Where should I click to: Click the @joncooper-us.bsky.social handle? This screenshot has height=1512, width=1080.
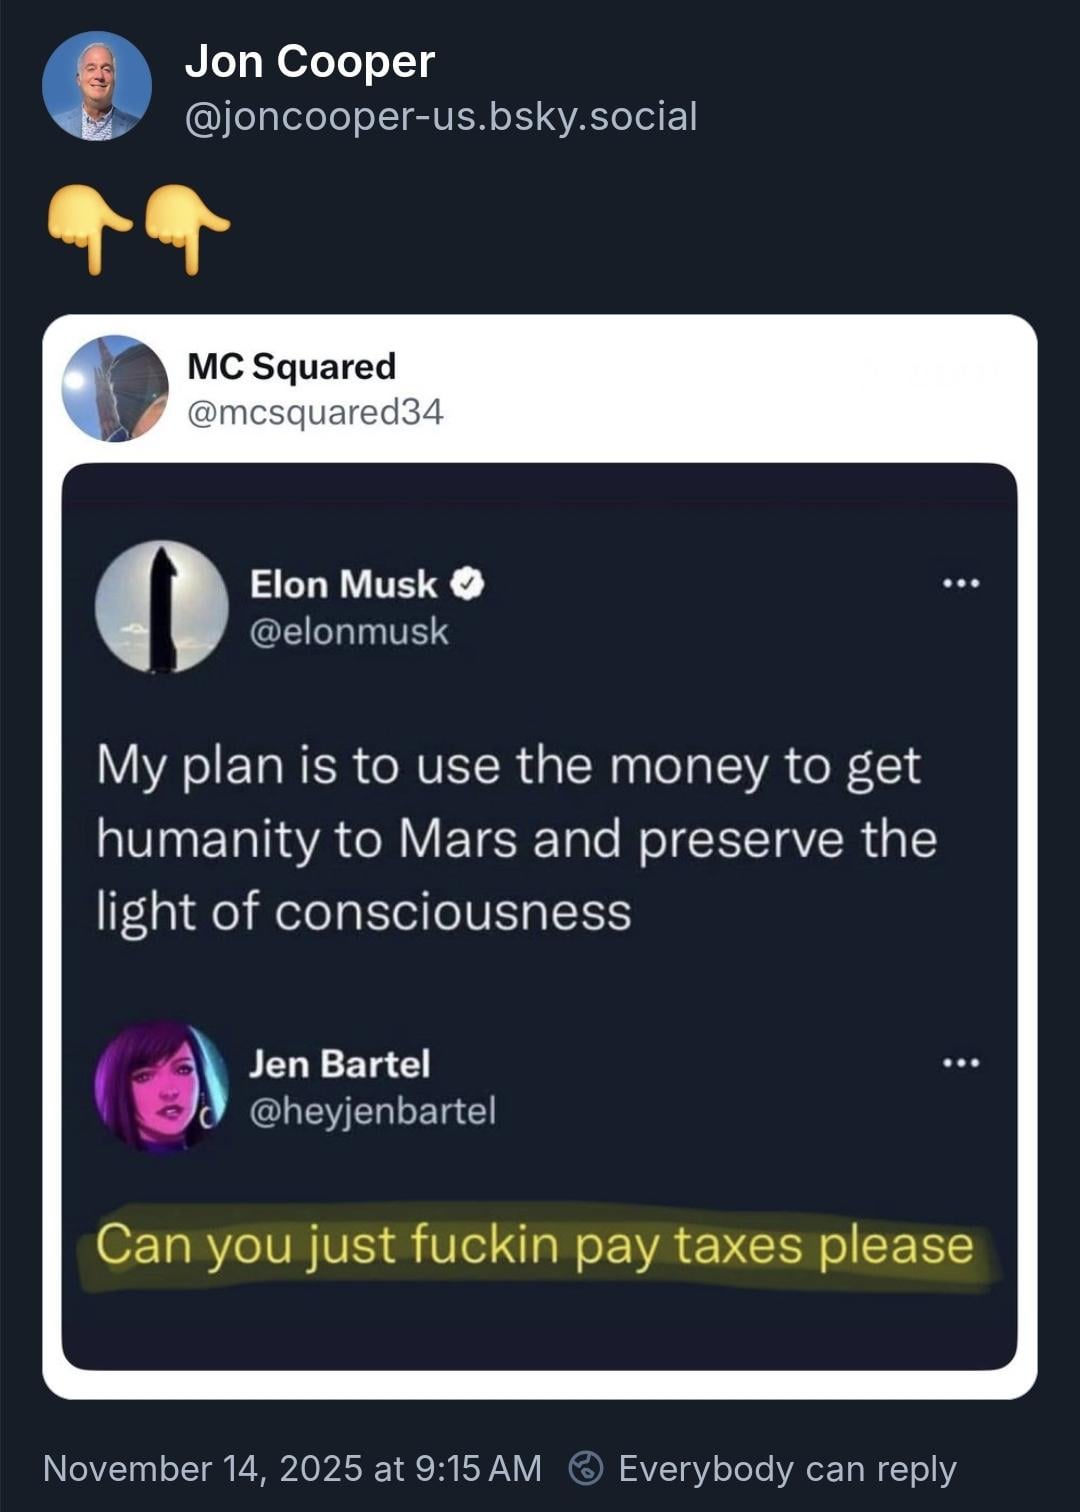(441, 117)
